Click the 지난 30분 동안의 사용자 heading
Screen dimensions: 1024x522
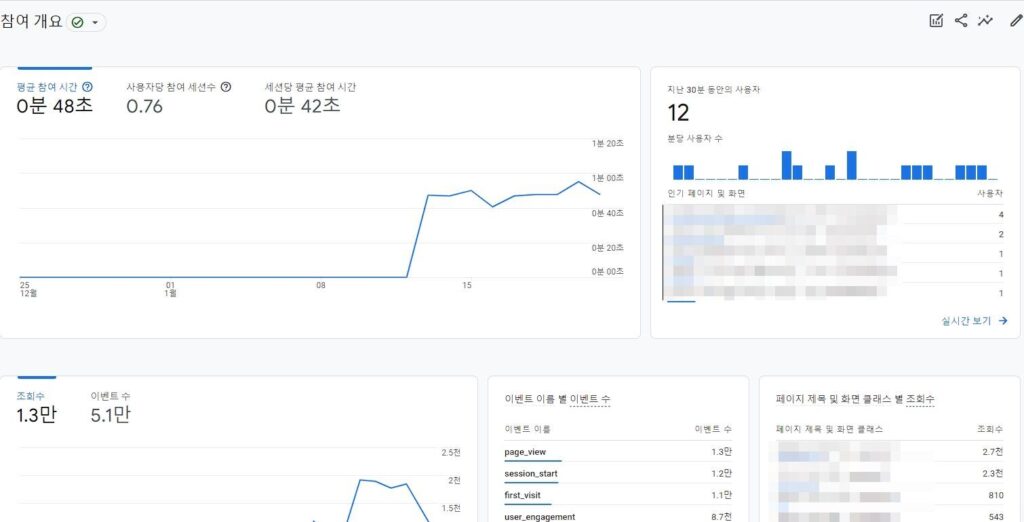click(x=713, y=90)
